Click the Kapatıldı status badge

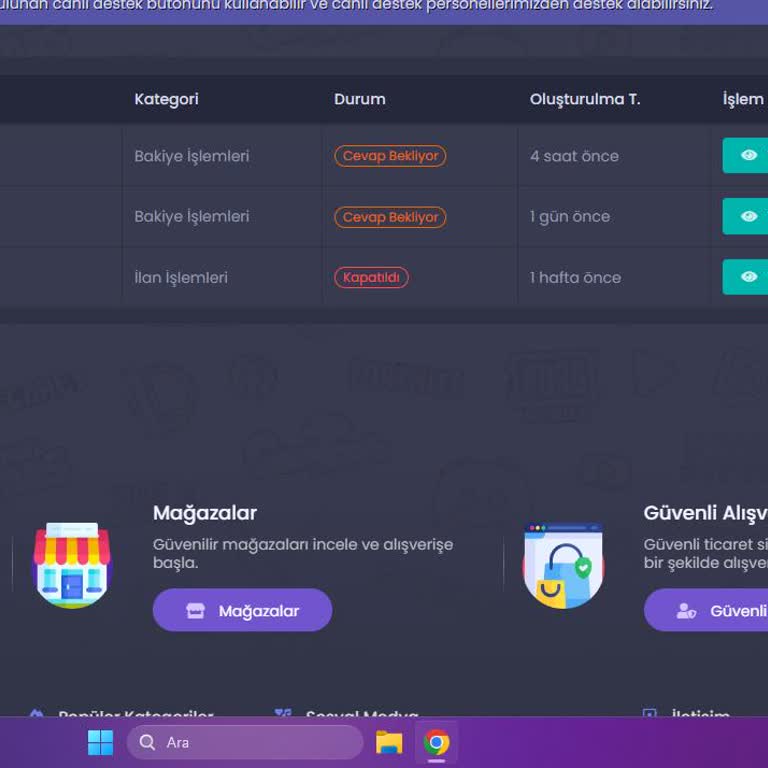point(371,277)
